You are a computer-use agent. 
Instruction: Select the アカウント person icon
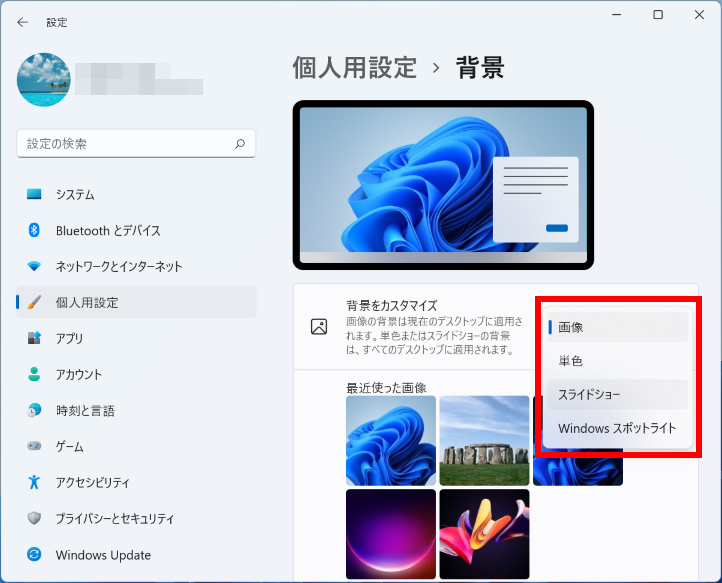pyautogui.click(x=34, y=374)
